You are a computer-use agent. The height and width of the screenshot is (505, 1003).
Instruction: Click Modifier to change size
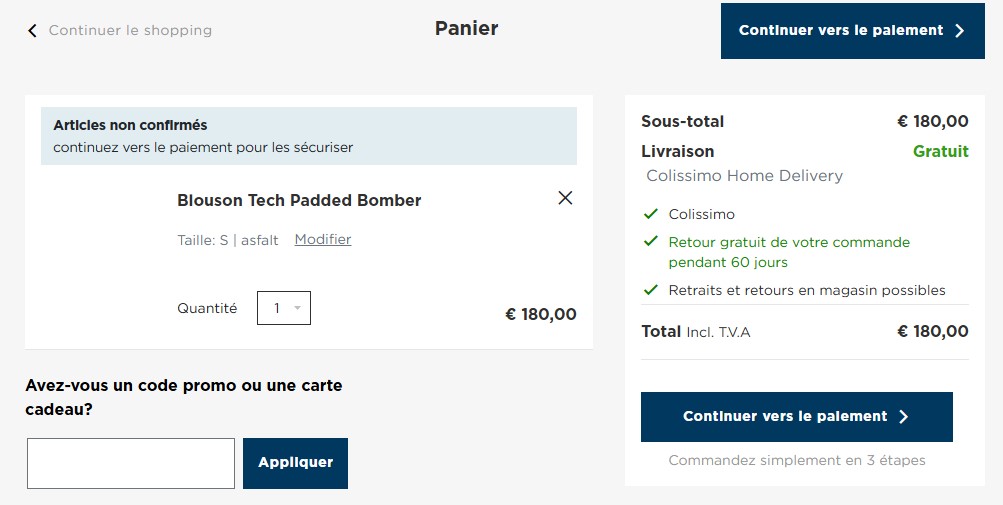click(323, 239)
